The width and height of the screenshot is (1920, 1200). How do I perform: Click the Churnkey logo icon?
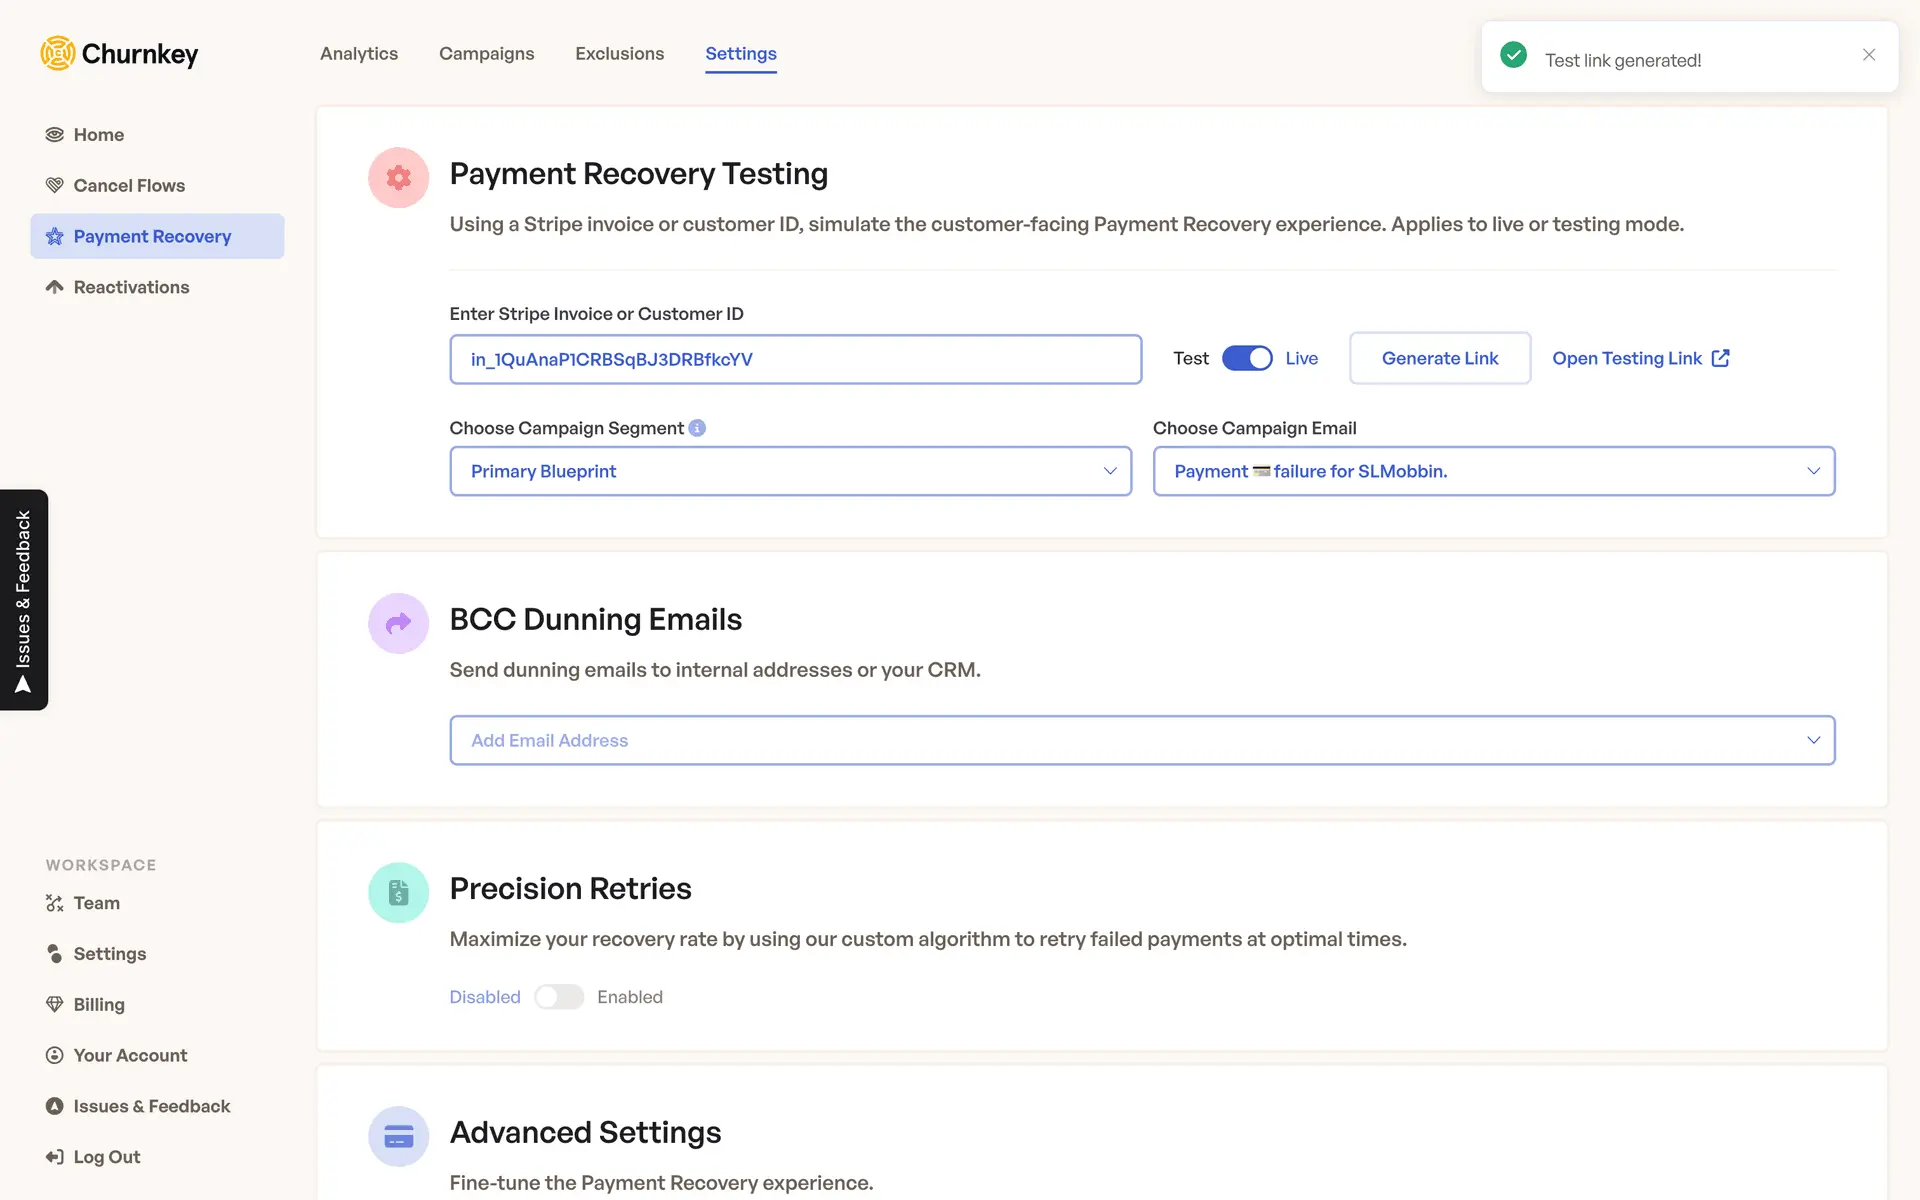click(x=58, y=53)
